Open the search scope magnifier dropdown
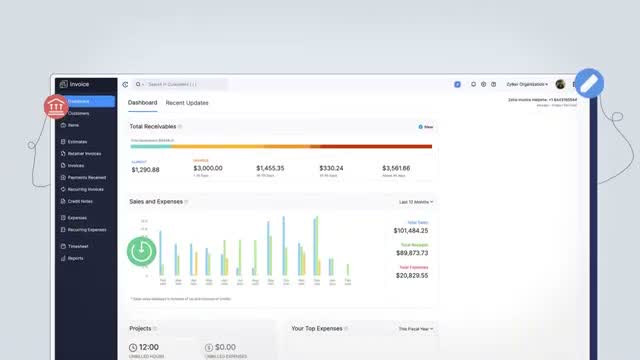 click(x=140, y=84)
